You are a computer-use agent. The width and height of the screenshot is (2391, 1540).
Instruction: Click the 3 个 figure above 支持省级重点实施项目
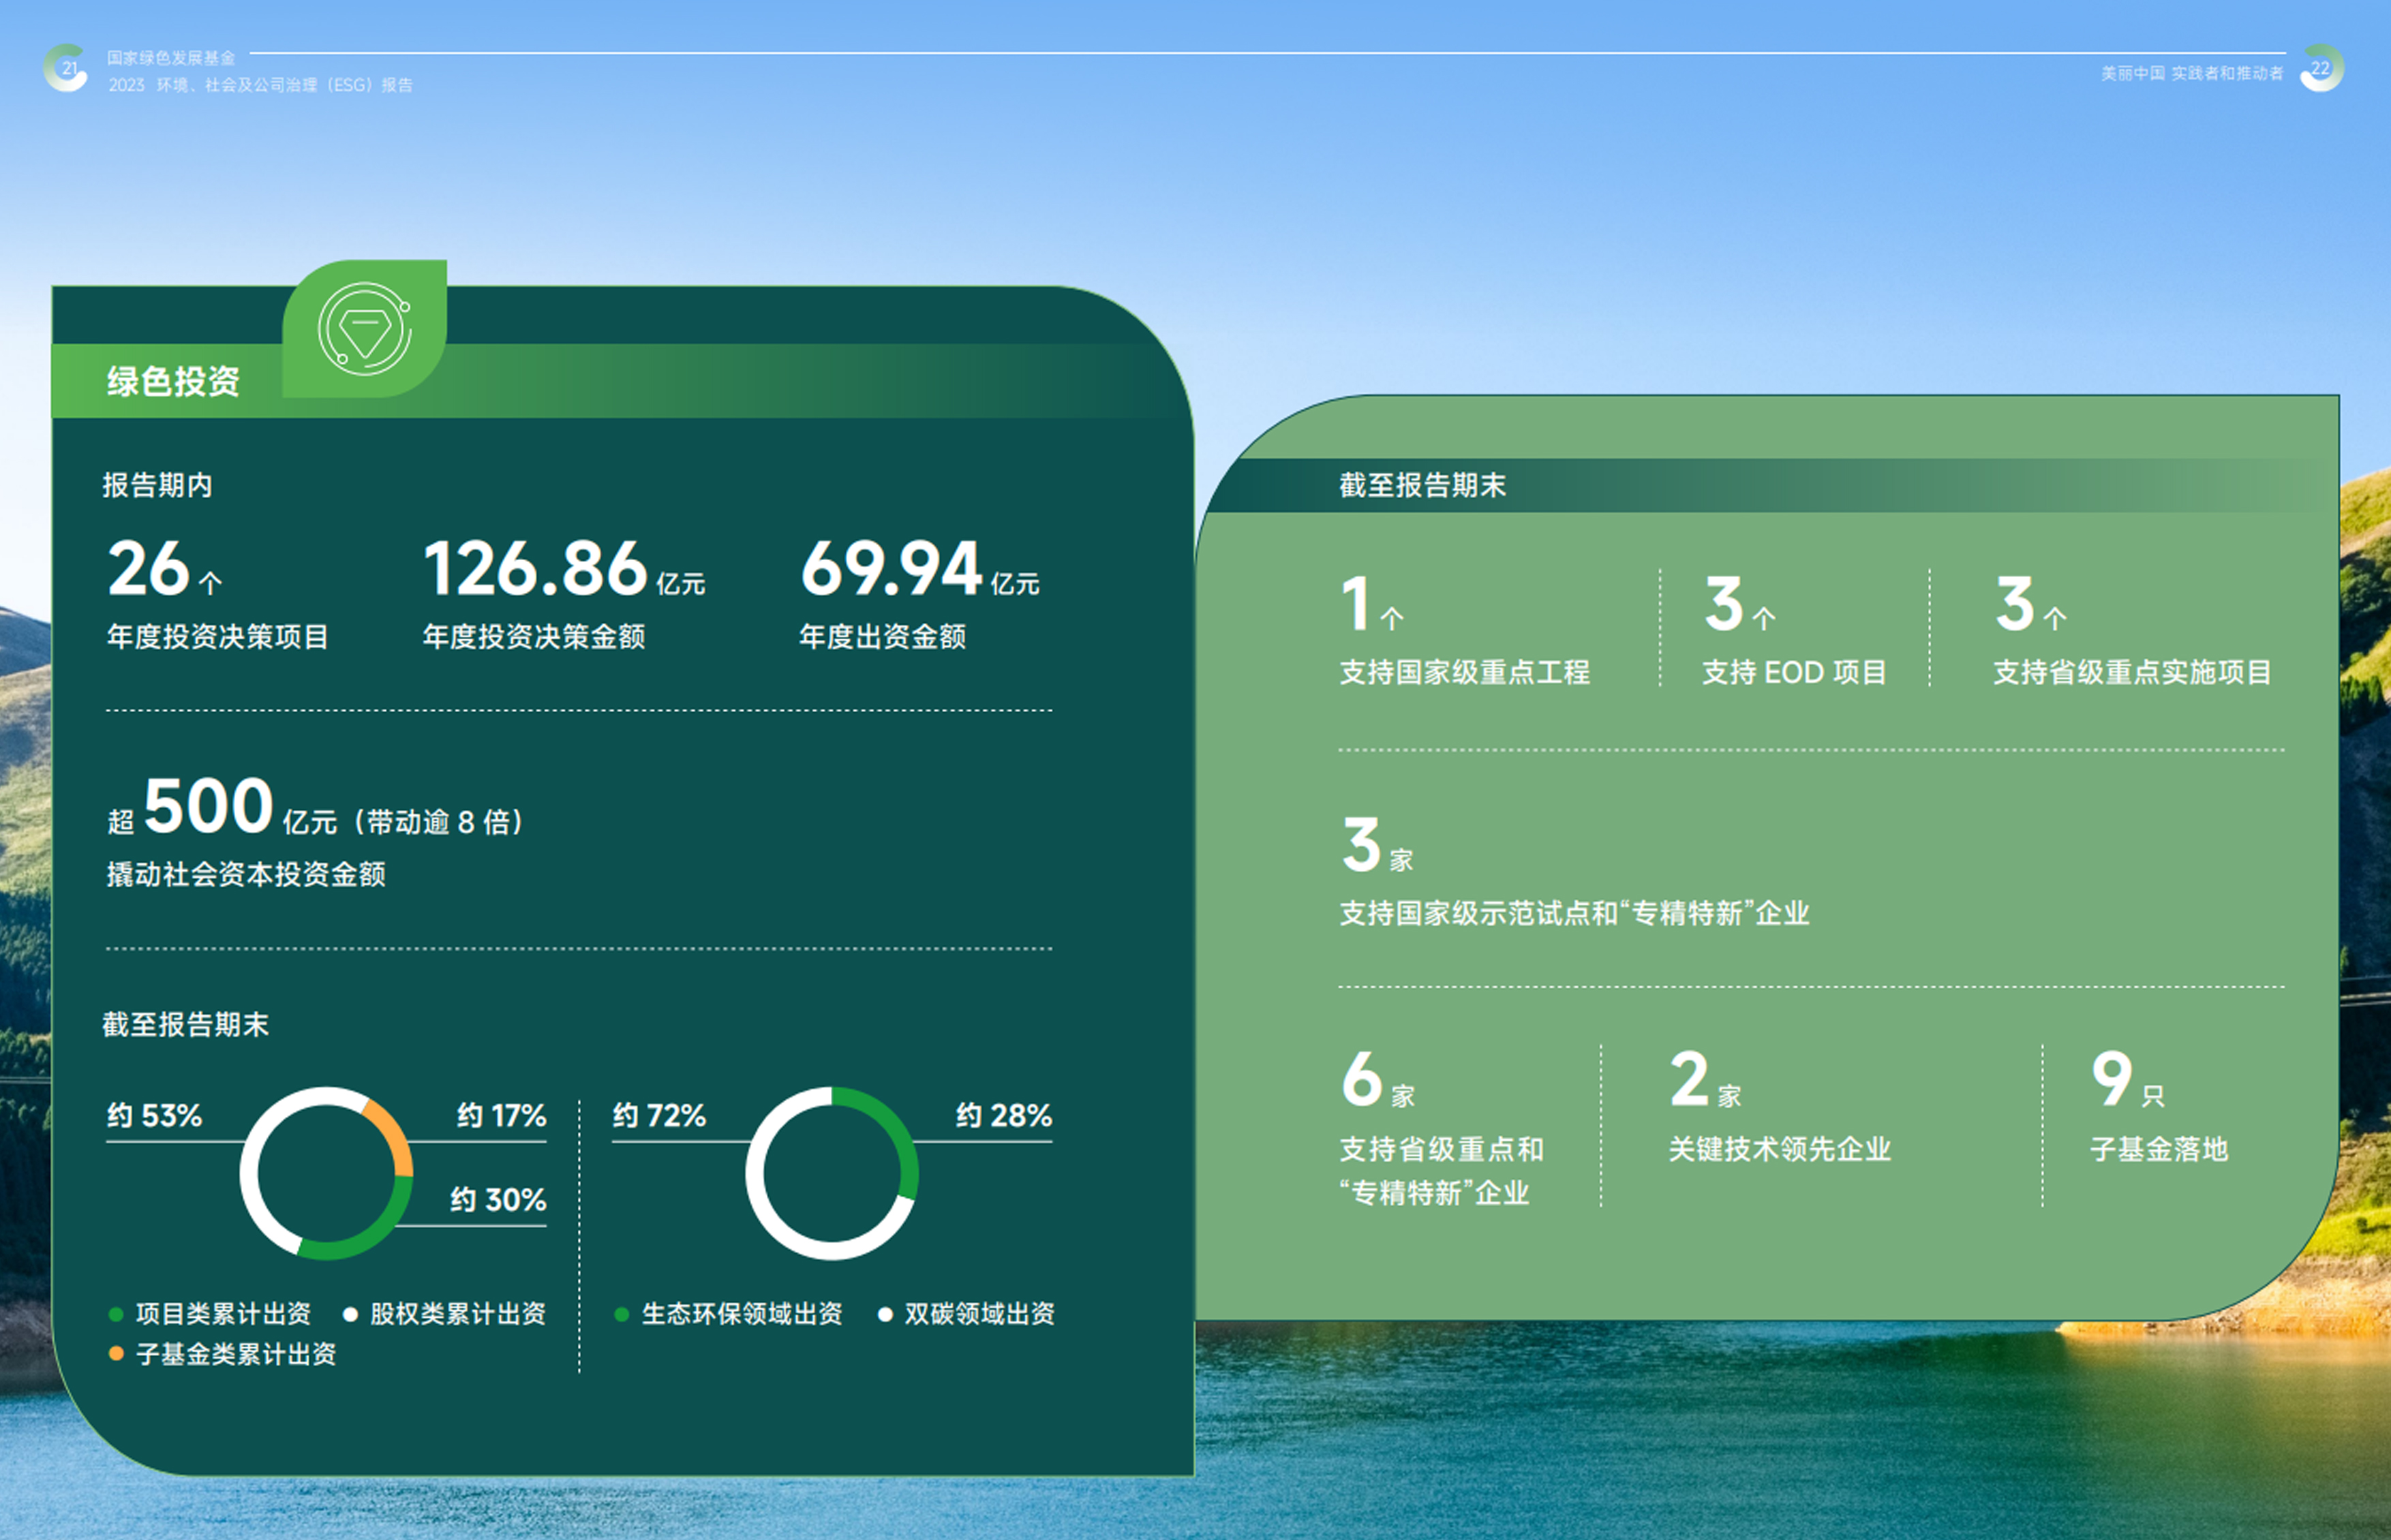click(2031, 604)
